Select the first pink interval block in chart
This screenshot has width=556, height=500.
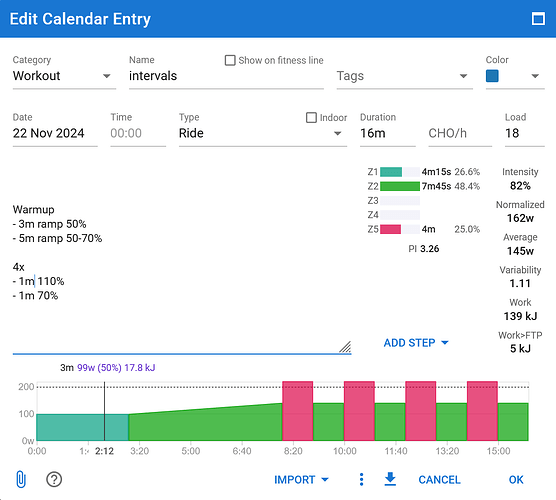pyautogui.click(x=298, y=411)
